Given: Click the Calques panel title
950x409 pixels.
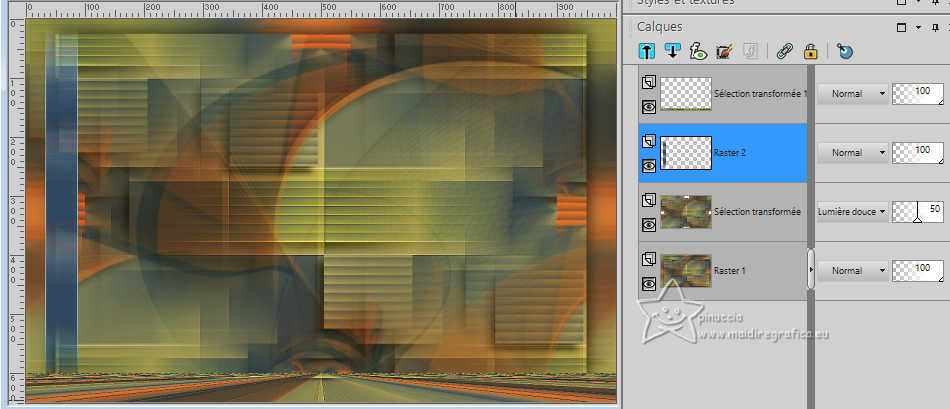Looking at the screenshot, I should point(659,27).
